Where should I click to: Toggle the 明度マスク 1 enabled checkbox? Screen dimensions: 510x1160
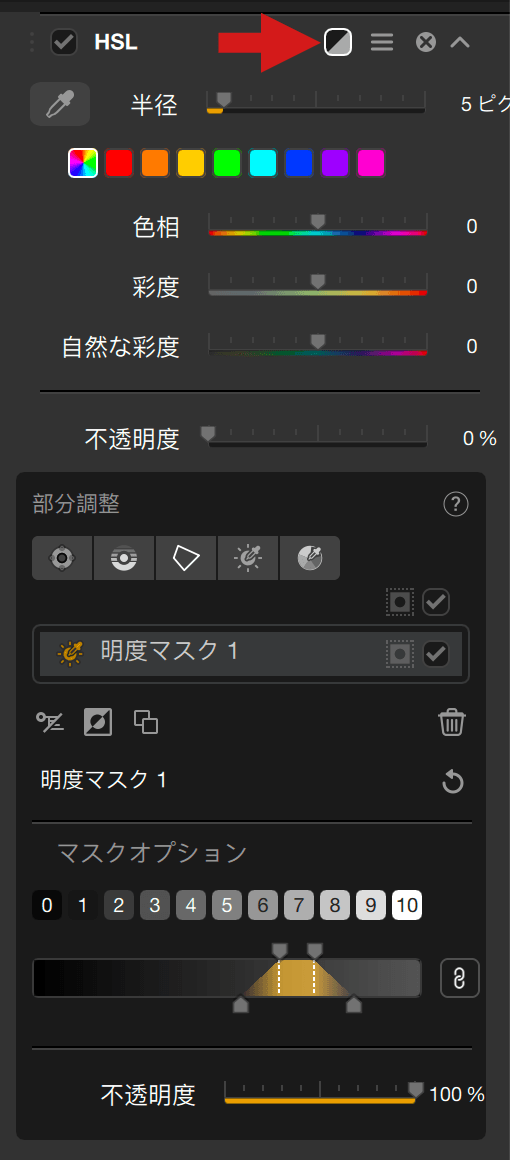point(435,653)
